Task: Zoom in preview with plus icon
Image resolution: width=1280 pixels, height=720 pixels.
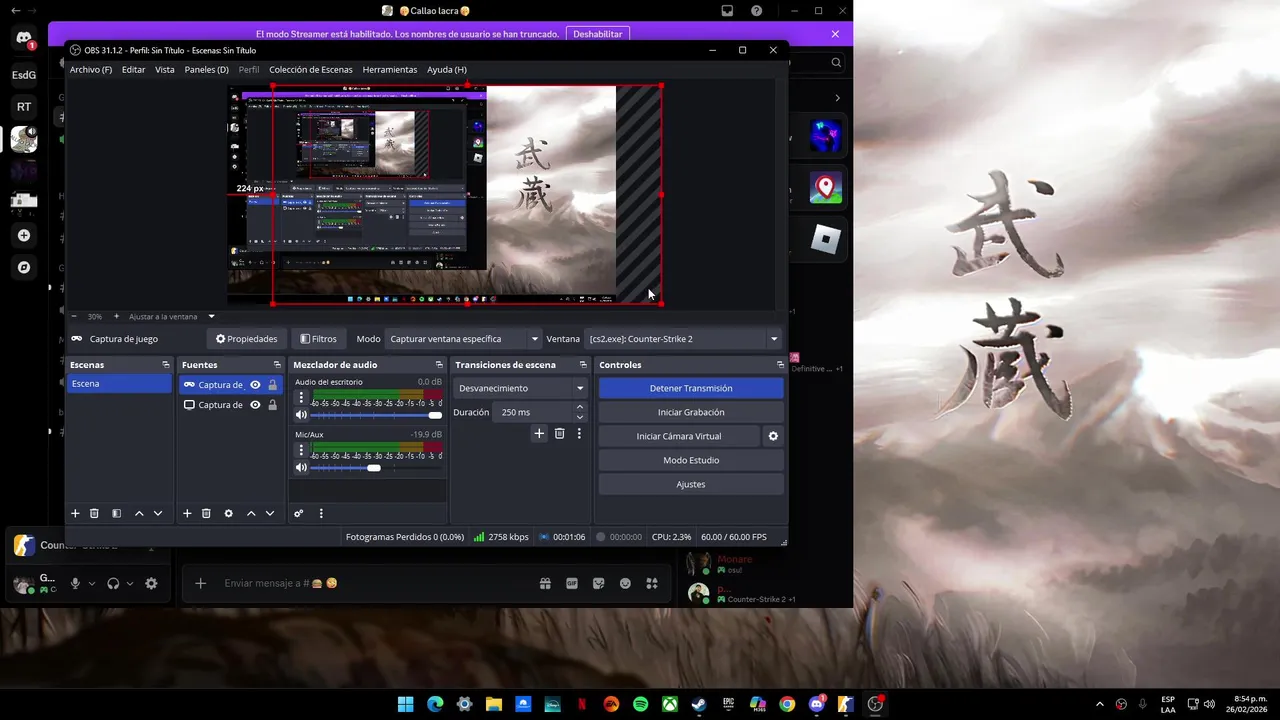Action: pos(116,316)
